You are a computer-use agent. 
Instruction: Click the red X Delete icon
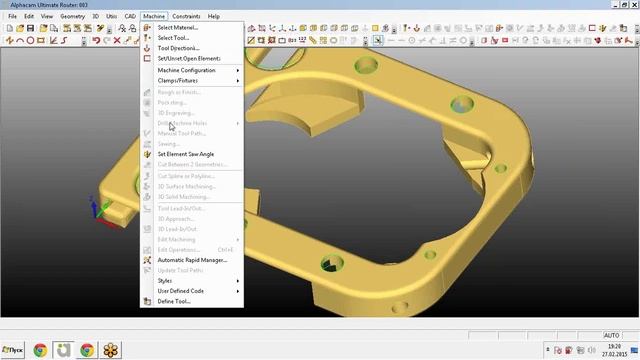[x=117, y=40]
